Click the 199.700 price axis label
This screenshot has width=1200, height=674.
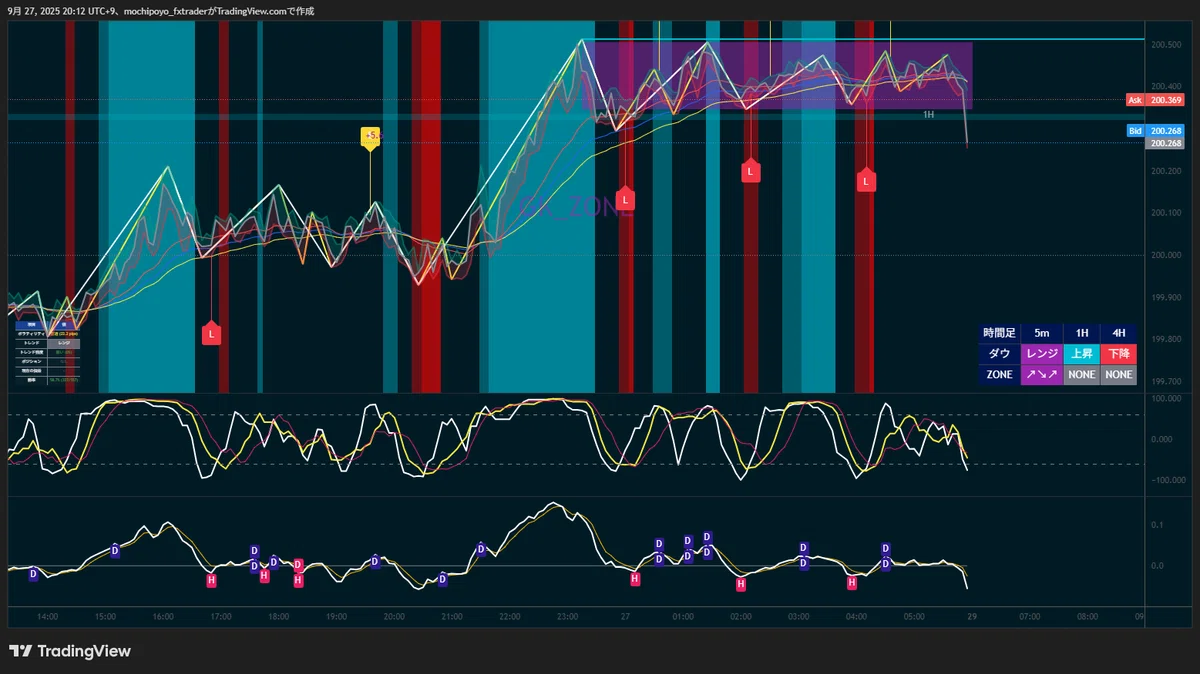pos(1165,382)
